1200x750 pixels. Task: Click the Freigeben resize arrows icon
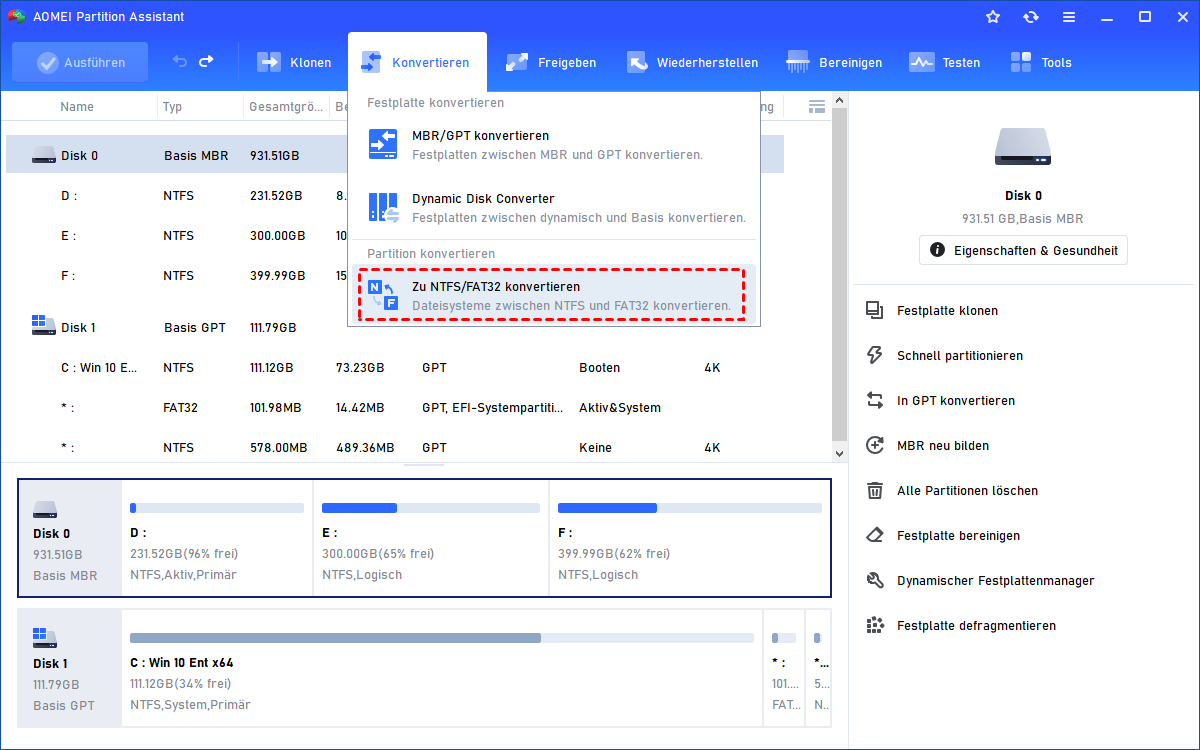pyautogui.click(x=517, y=62)
